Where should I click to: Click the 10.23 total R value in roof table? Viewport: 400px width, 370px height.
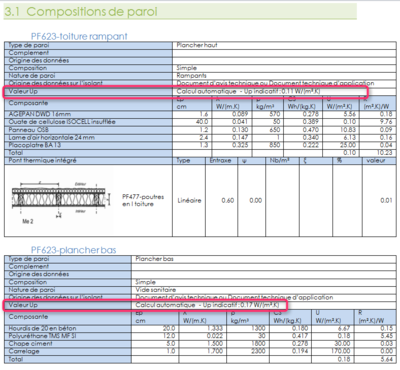coord(386,153)
